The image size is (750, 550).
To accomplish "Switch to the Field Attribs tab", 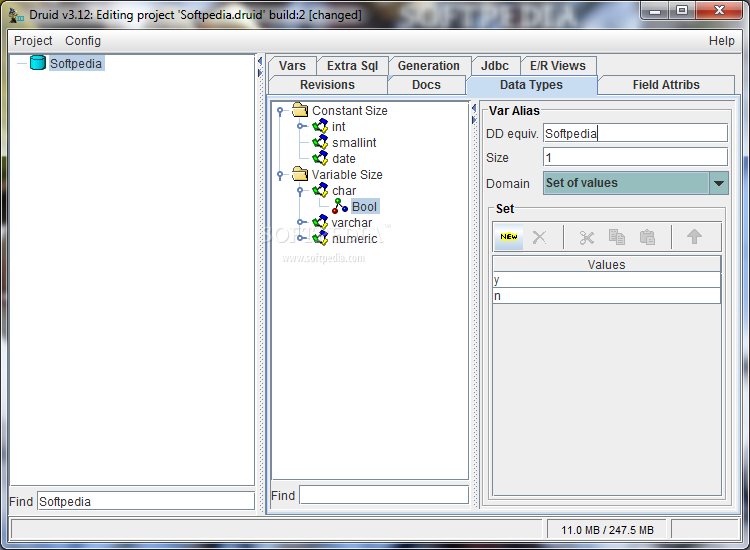I will 666,85.
